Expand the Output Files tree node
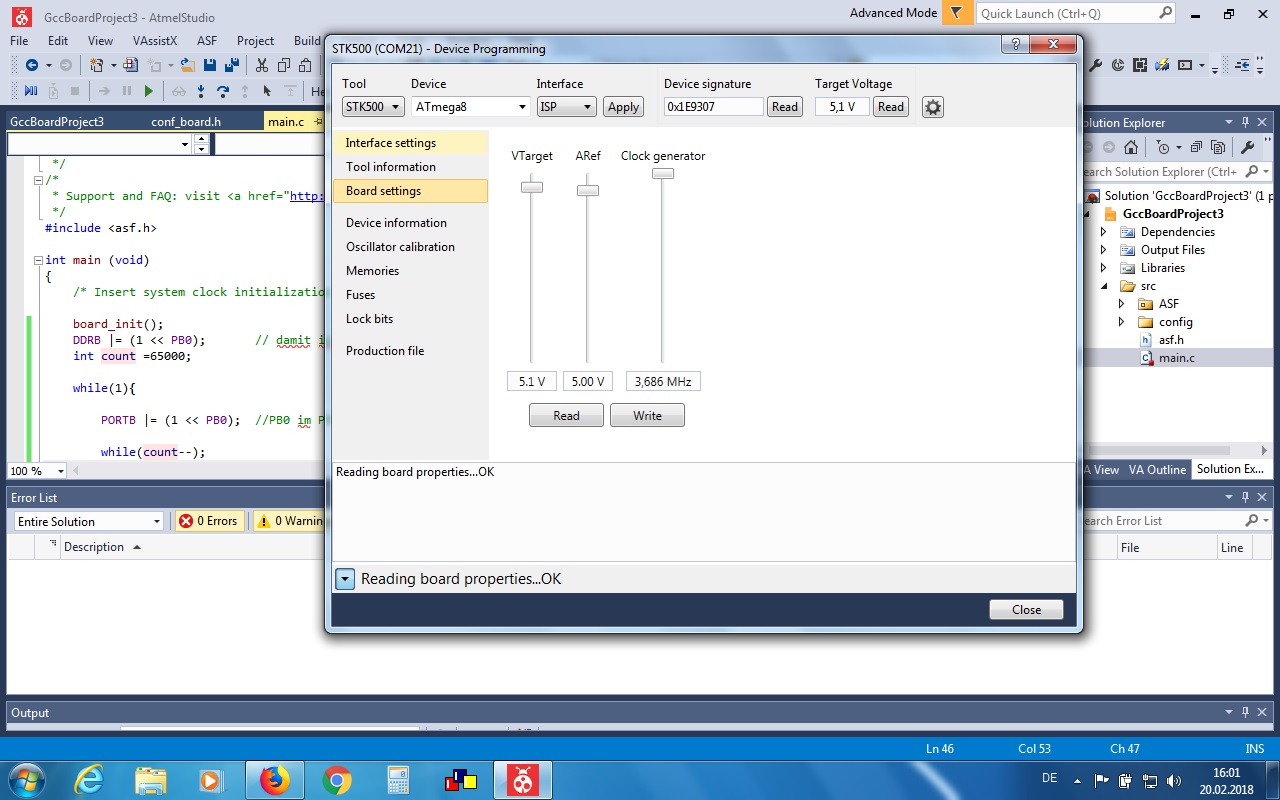Viewport: 1280px width, 800px height. point(1103,250)
